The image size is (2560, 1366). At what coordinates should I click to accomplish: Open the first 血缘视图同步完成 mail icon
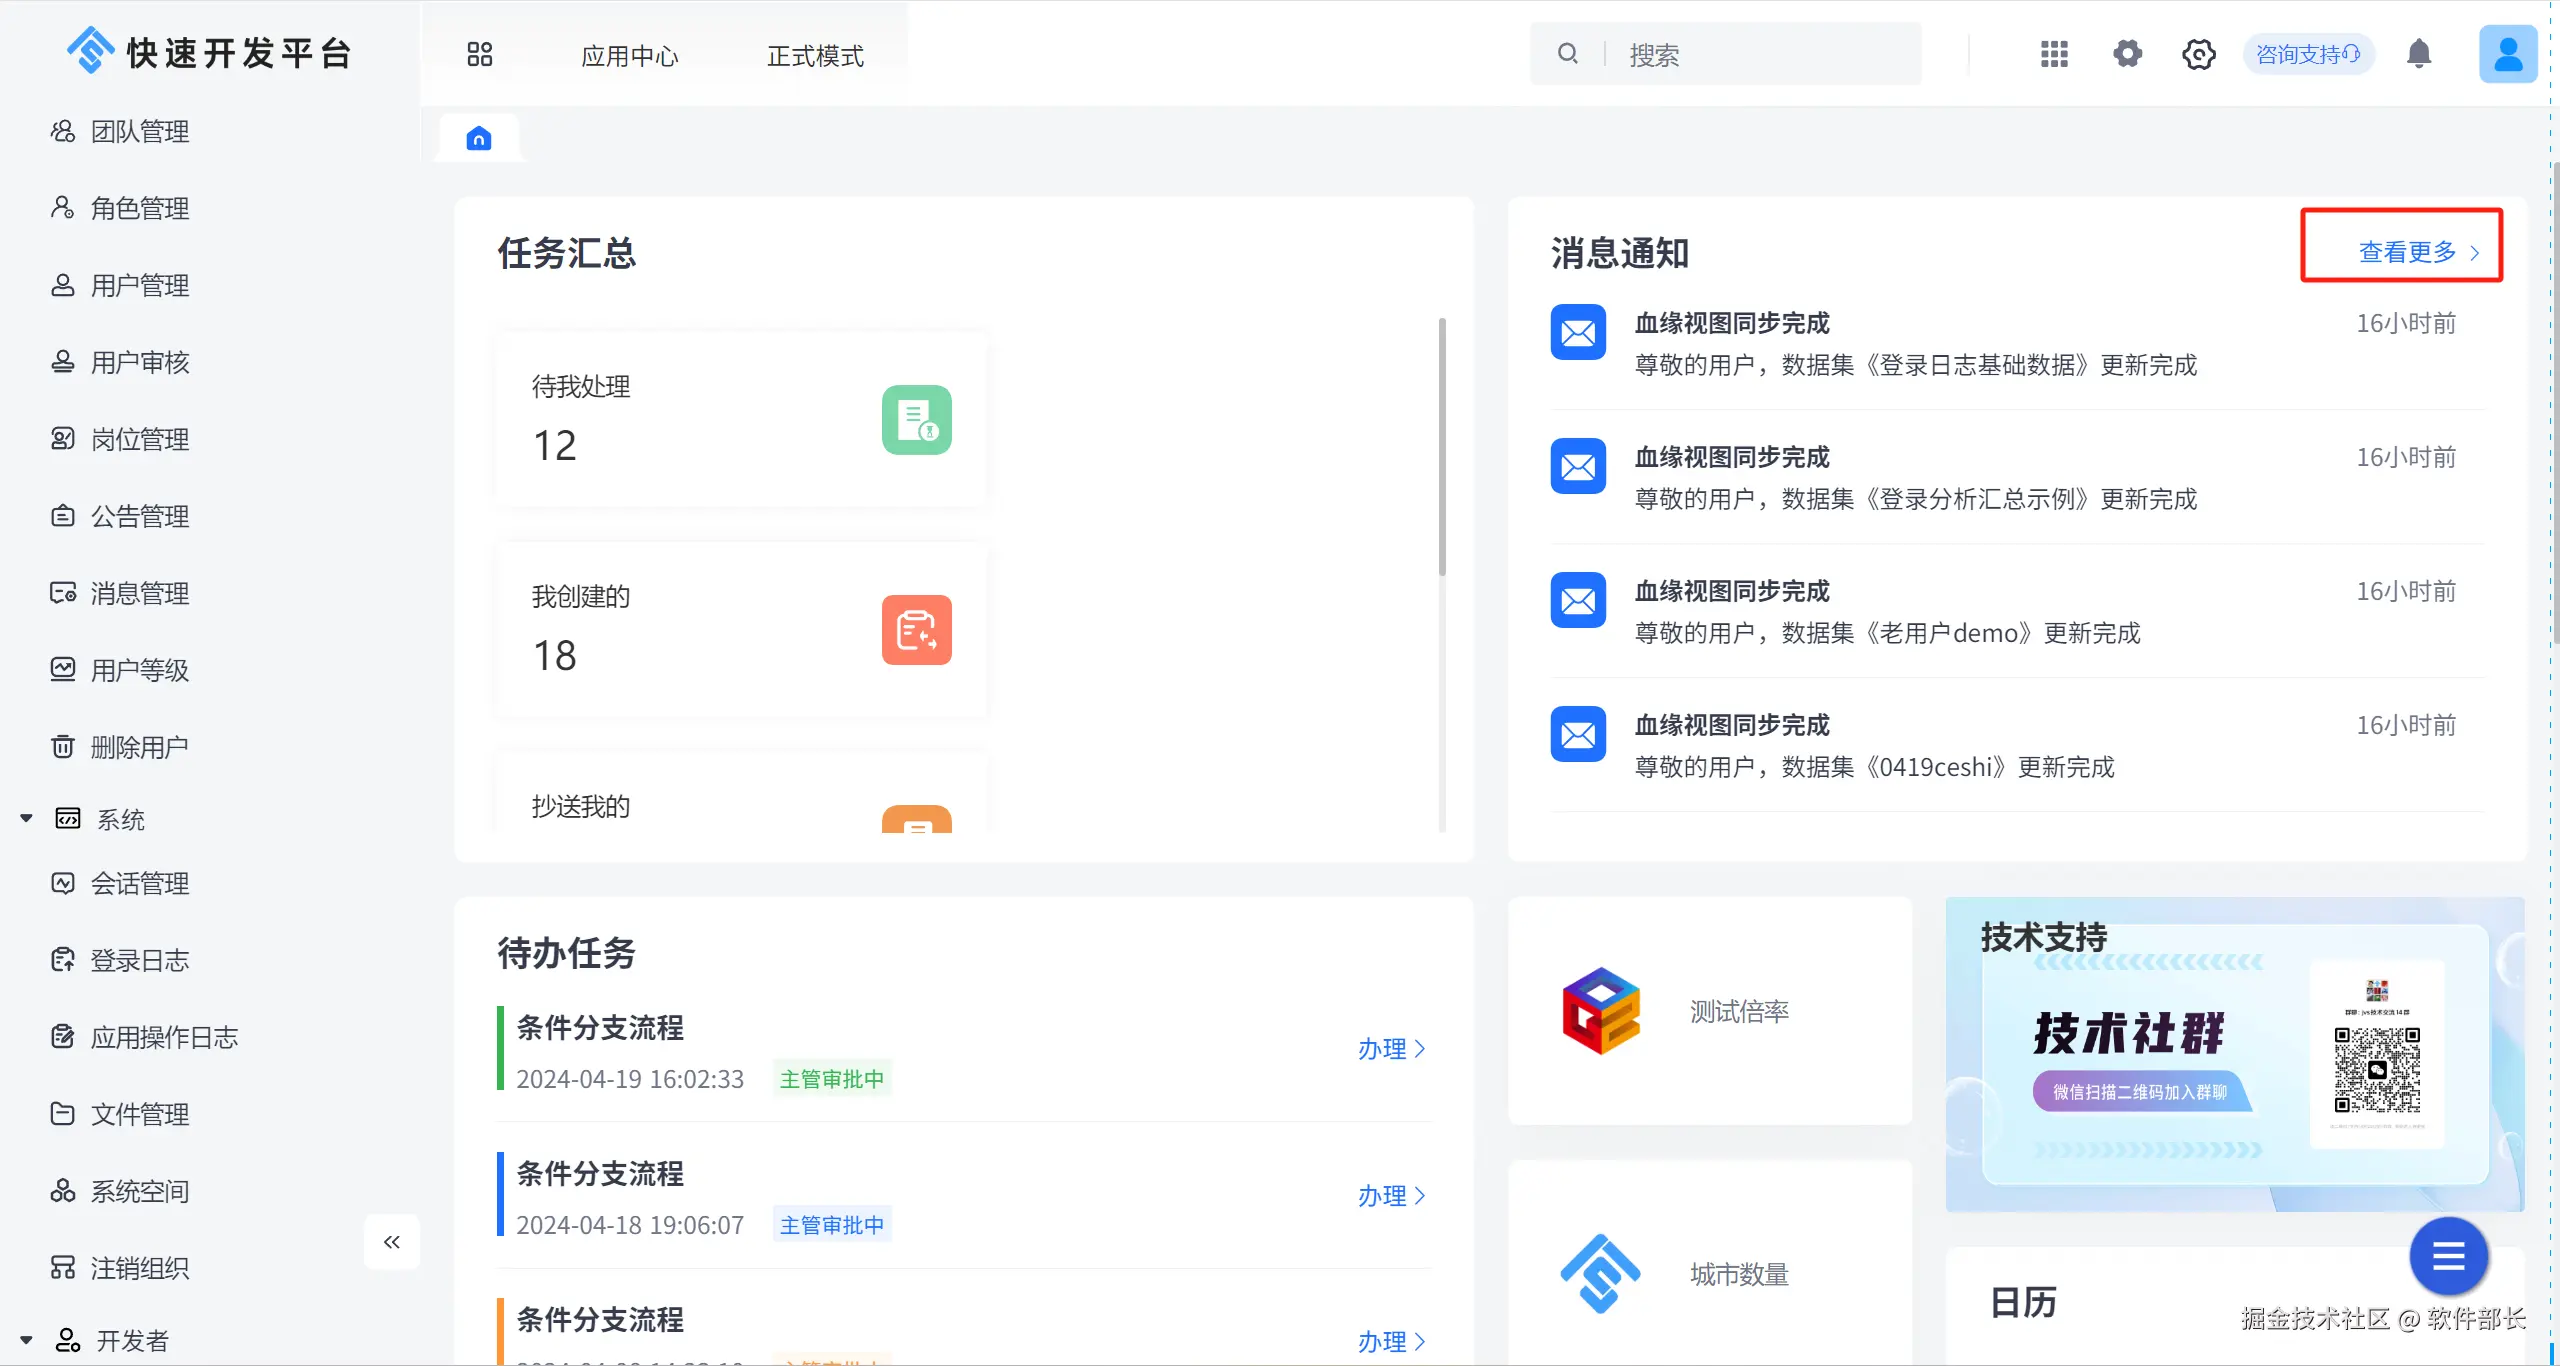(x=1578, y=333)
